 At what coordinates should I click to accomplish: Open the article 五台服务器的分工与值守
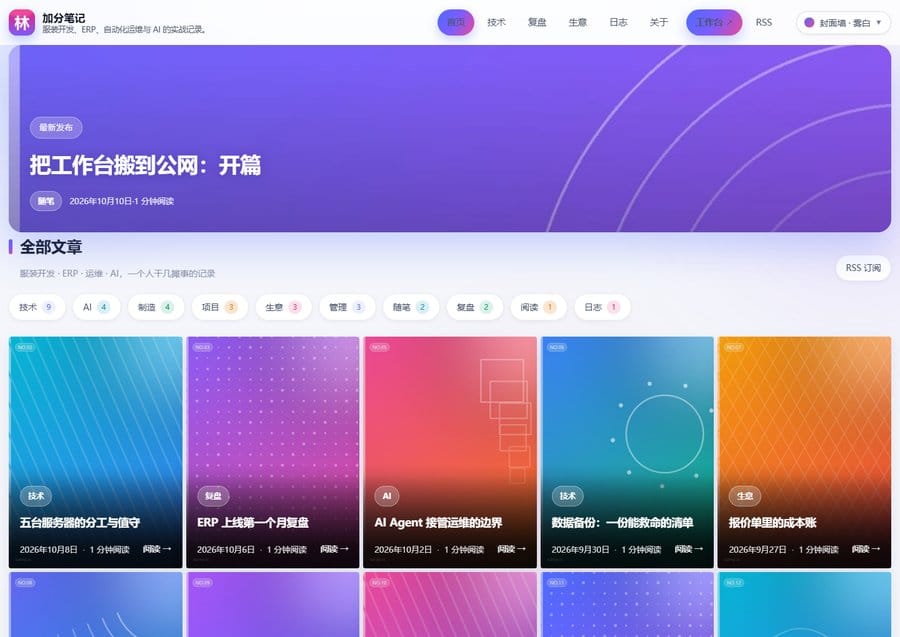pyautogui.click(x=80, y=523)
